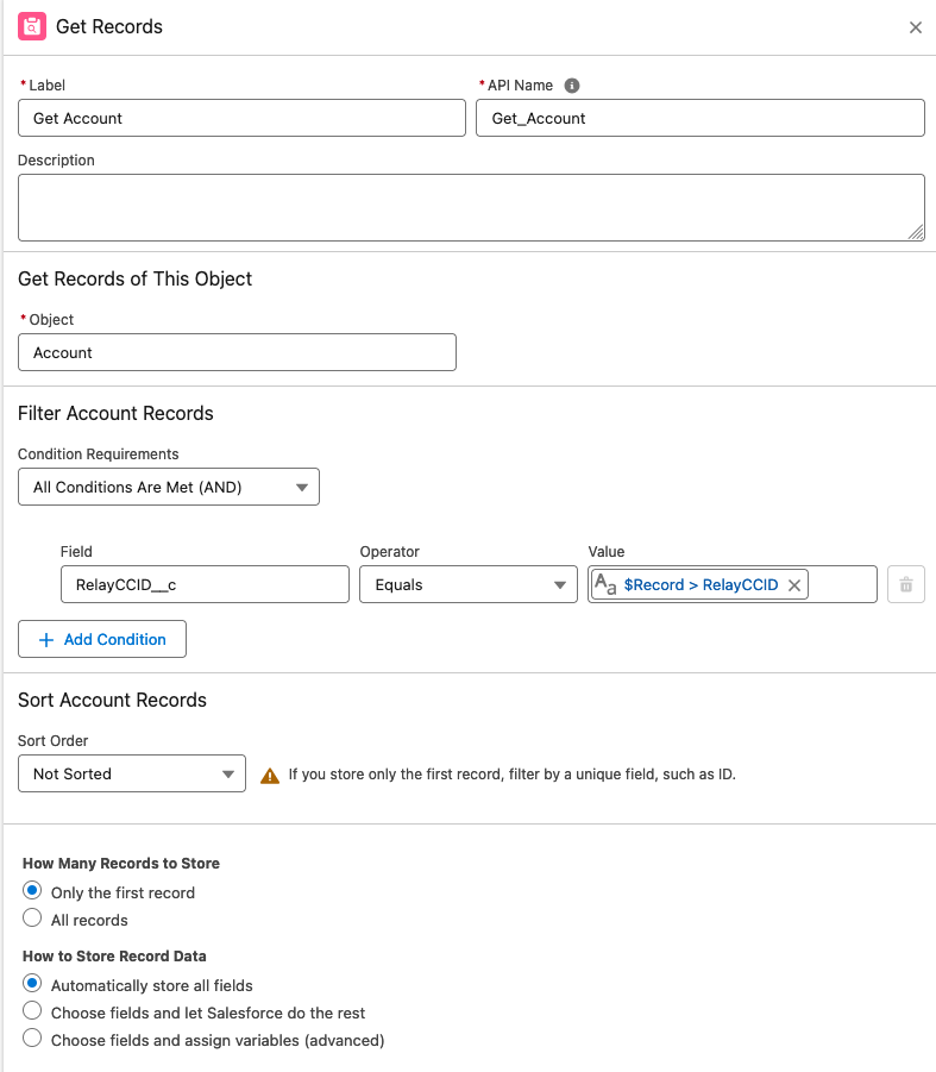Click the How to Store Record Data label
The height and width of the screenshot is (1072, 936).
click(x=114, y=956)
